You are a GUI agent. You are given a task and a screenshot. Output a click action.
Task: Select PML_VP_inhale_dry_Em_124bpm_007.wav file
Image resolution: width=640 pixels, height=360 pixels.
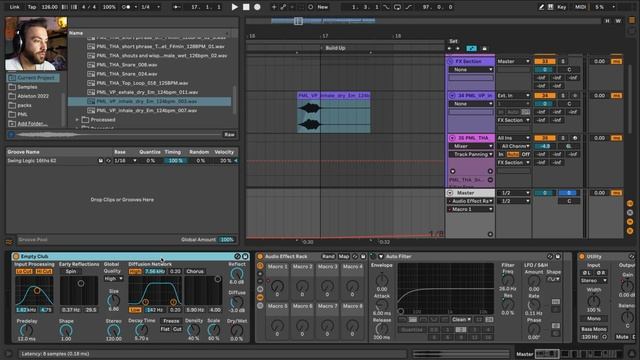pyautogui.click(x=147, y=110)
